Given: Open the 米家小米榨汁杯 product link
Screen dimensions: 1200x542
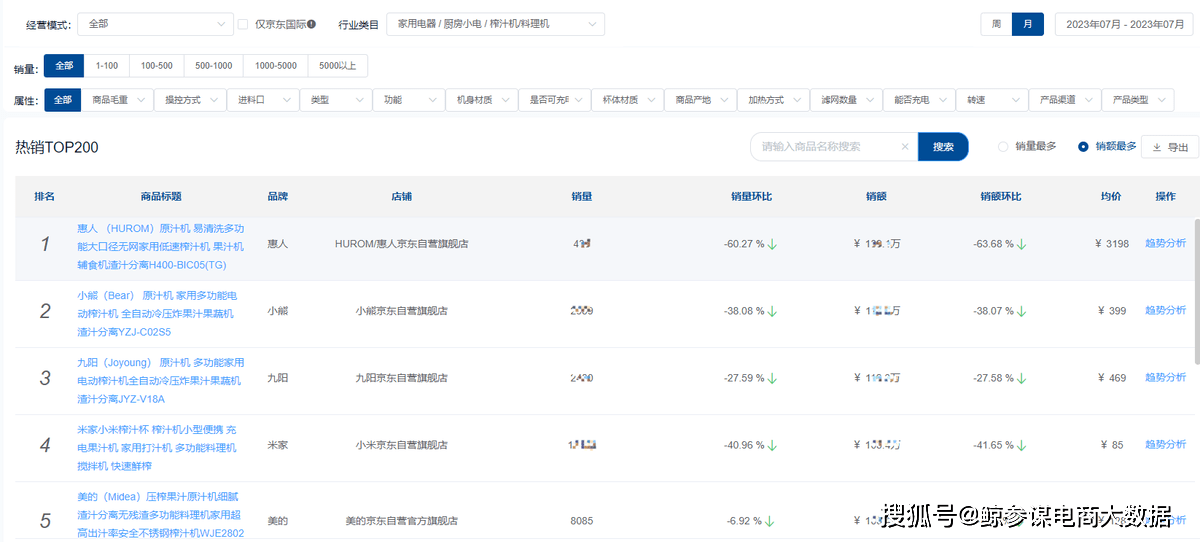Looking at the screenshot, I should coord(157,447).
